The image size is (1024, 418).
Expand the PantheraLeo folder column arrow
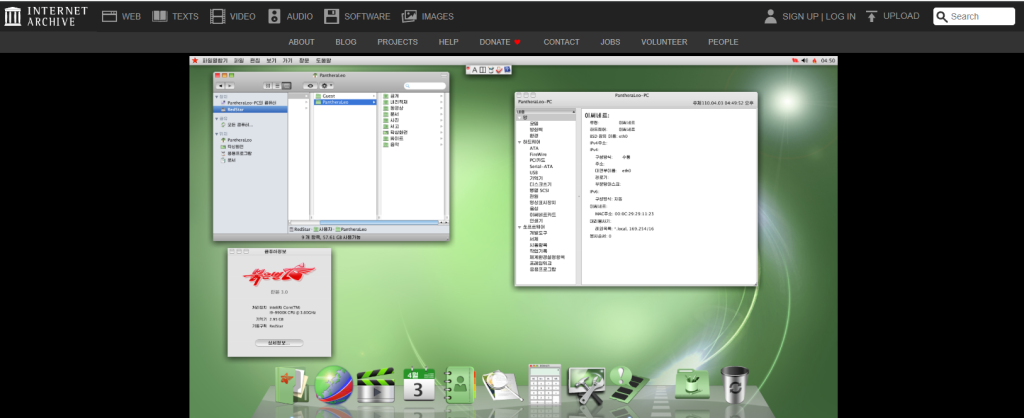tap(374, 102)
